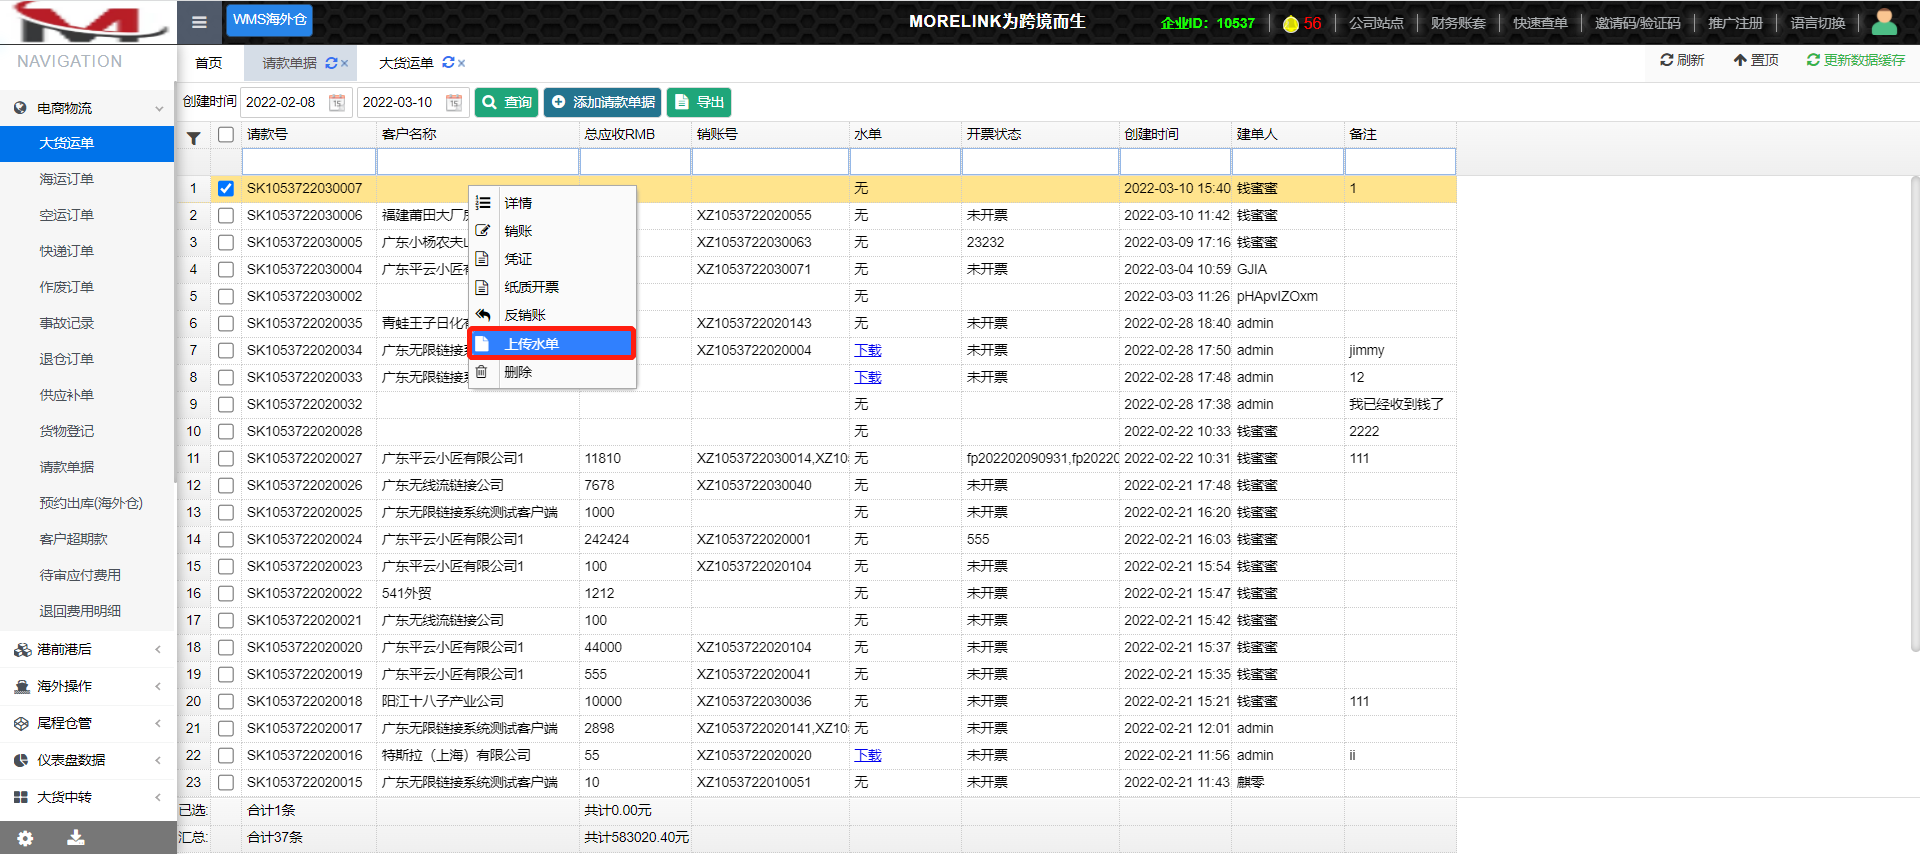
Task: Close the 大货运单 tab
Action: click(x=462, y=63)
